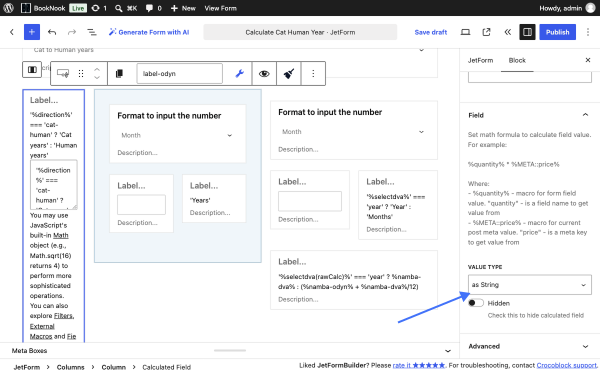Toggle the Hidden switch
The width and height of the screenshot is (600, 375).
[x=476, y=303]
